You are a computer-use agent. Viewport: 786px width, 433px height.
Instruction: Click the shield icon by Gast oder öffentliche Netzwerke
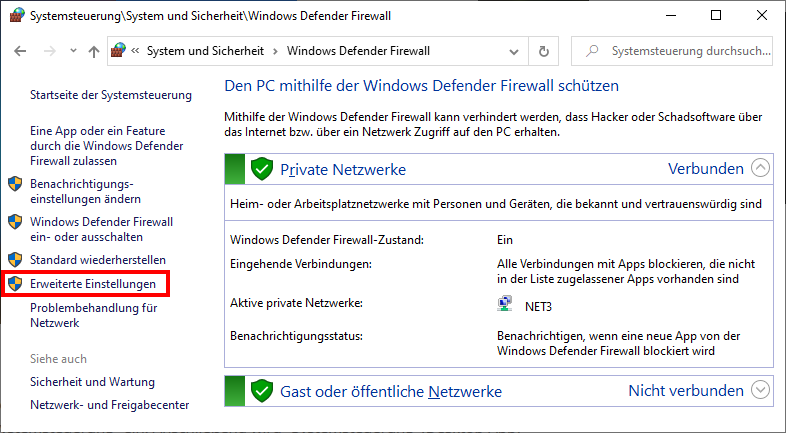(x=262, y=390)
